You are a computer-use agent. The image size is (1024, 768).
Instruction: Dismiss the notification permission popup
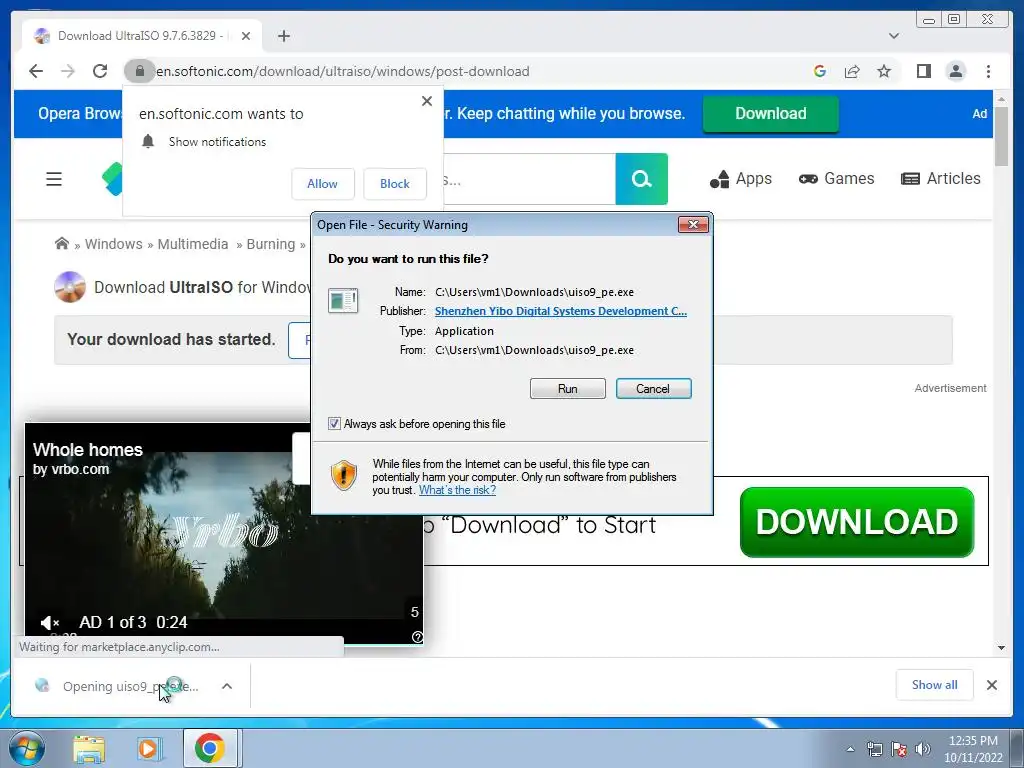tap(426, 101)
